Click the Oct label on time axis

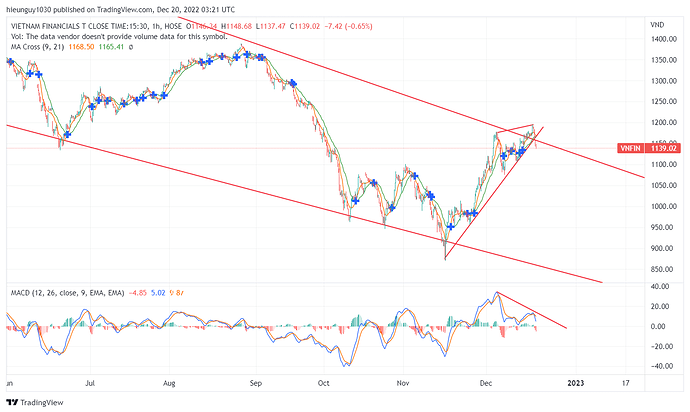323,383
